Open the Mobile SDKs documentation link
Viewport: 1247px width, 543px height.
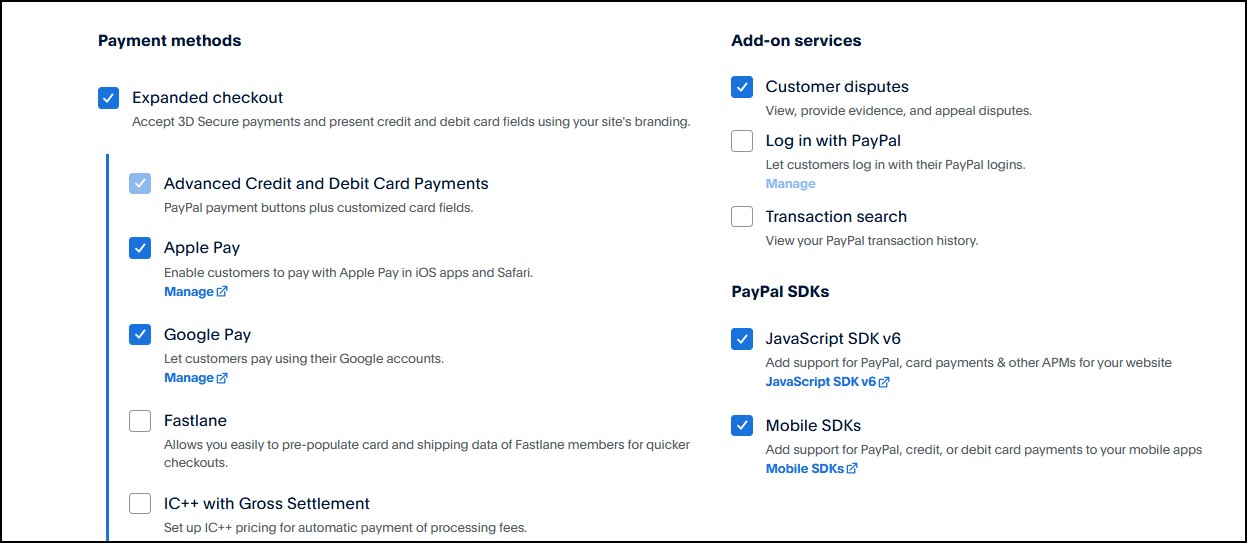coord(804,468)
